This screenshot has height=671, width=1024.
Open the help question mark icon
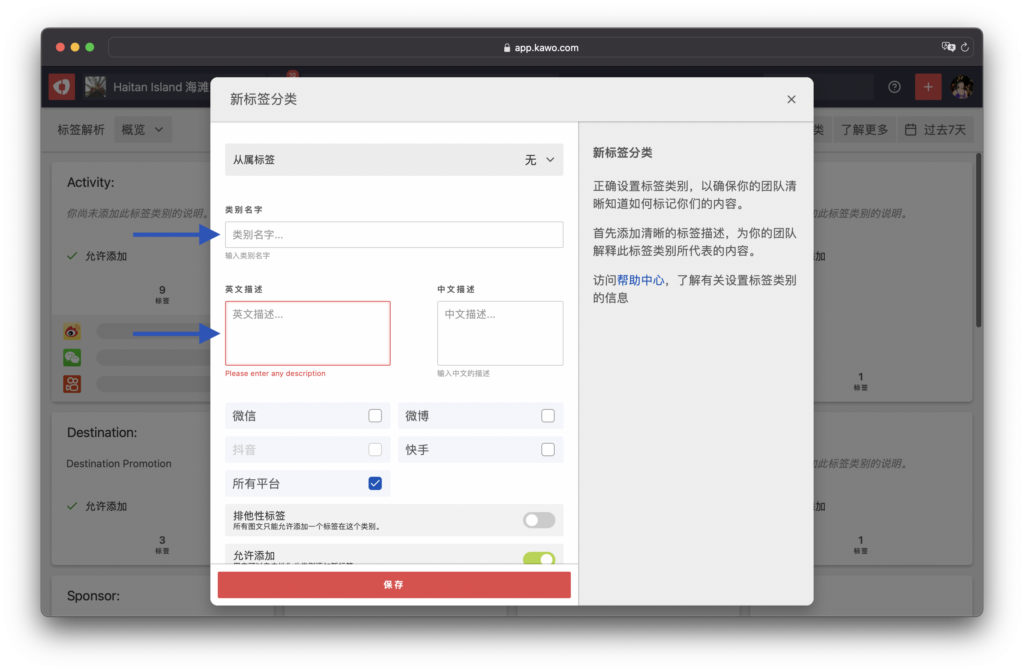pyautogui.click(x=894, y=87)
